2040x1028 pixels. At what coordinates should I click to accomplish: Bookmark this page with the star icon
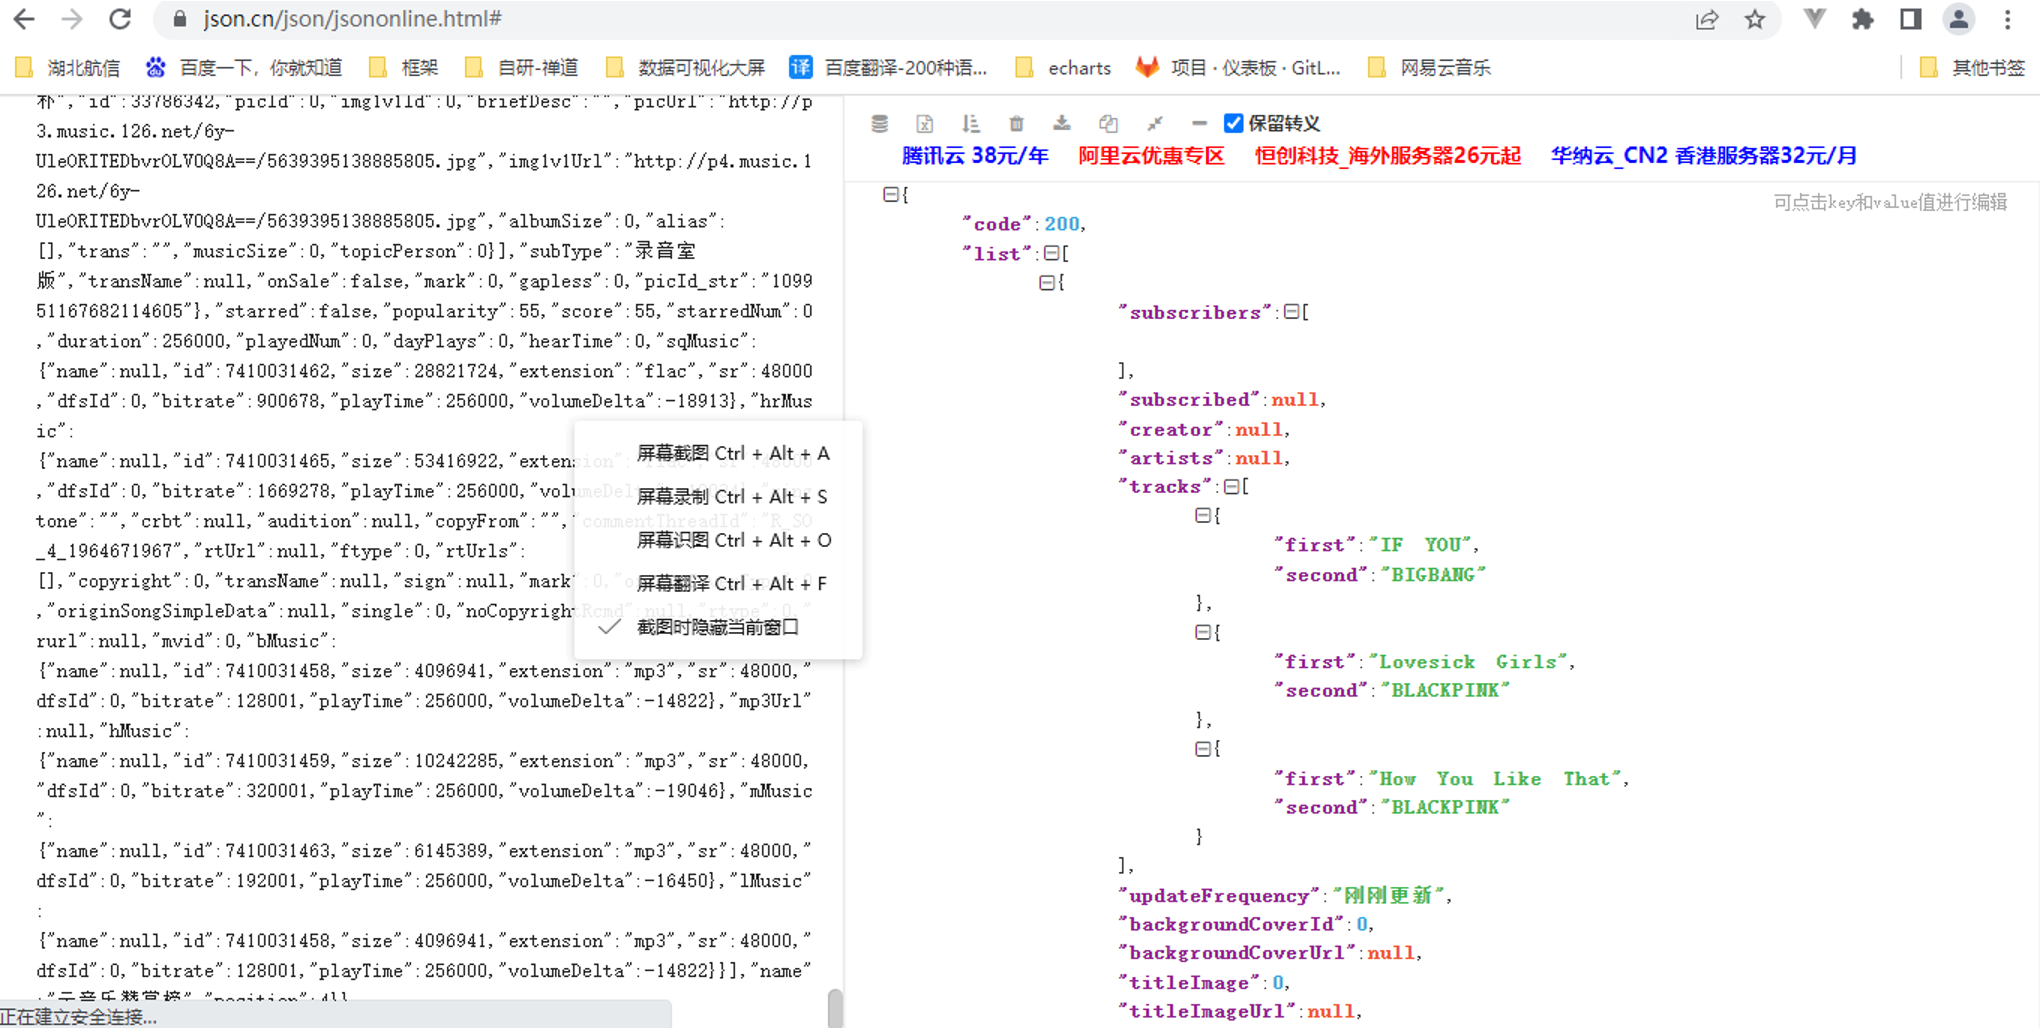click(x=1755, y=19)
